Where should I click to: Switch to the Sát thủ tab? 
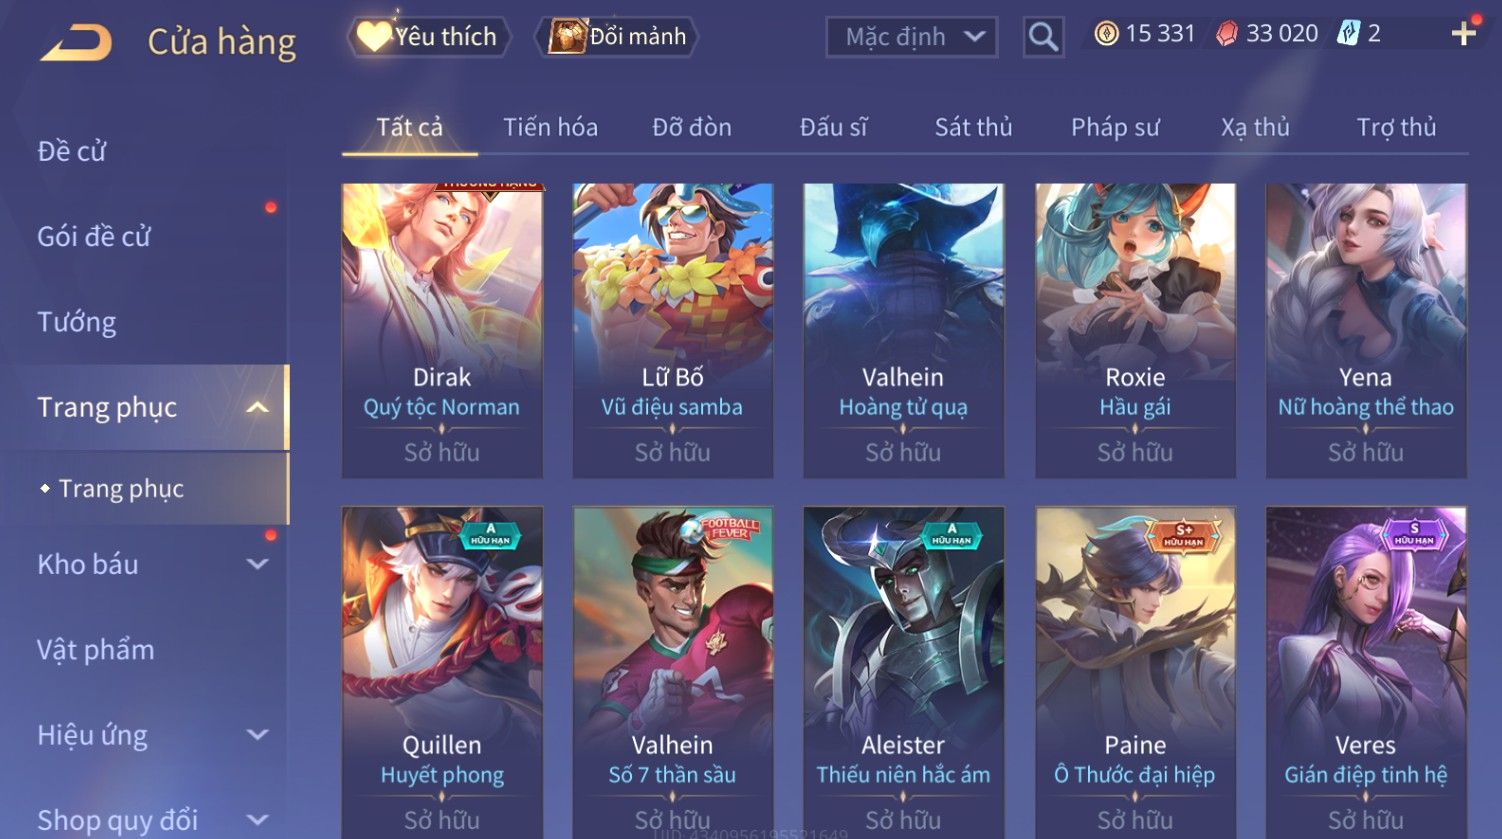pyautogui.click(x=973, y=127)
